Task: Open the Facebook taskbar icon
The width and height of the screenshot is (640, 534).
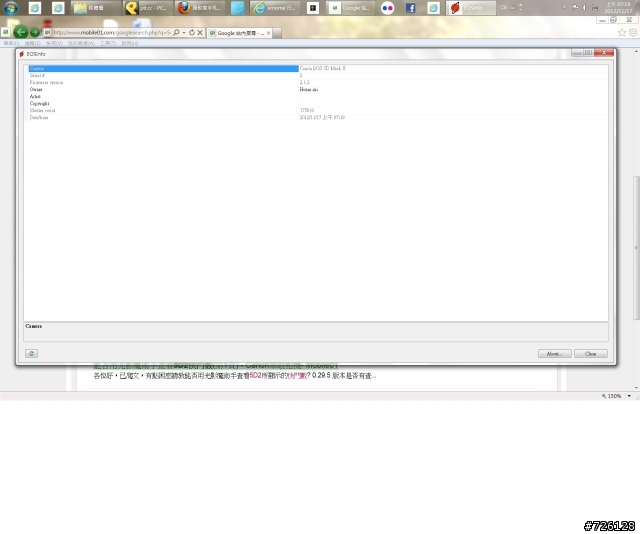Action: pos(410,8)
